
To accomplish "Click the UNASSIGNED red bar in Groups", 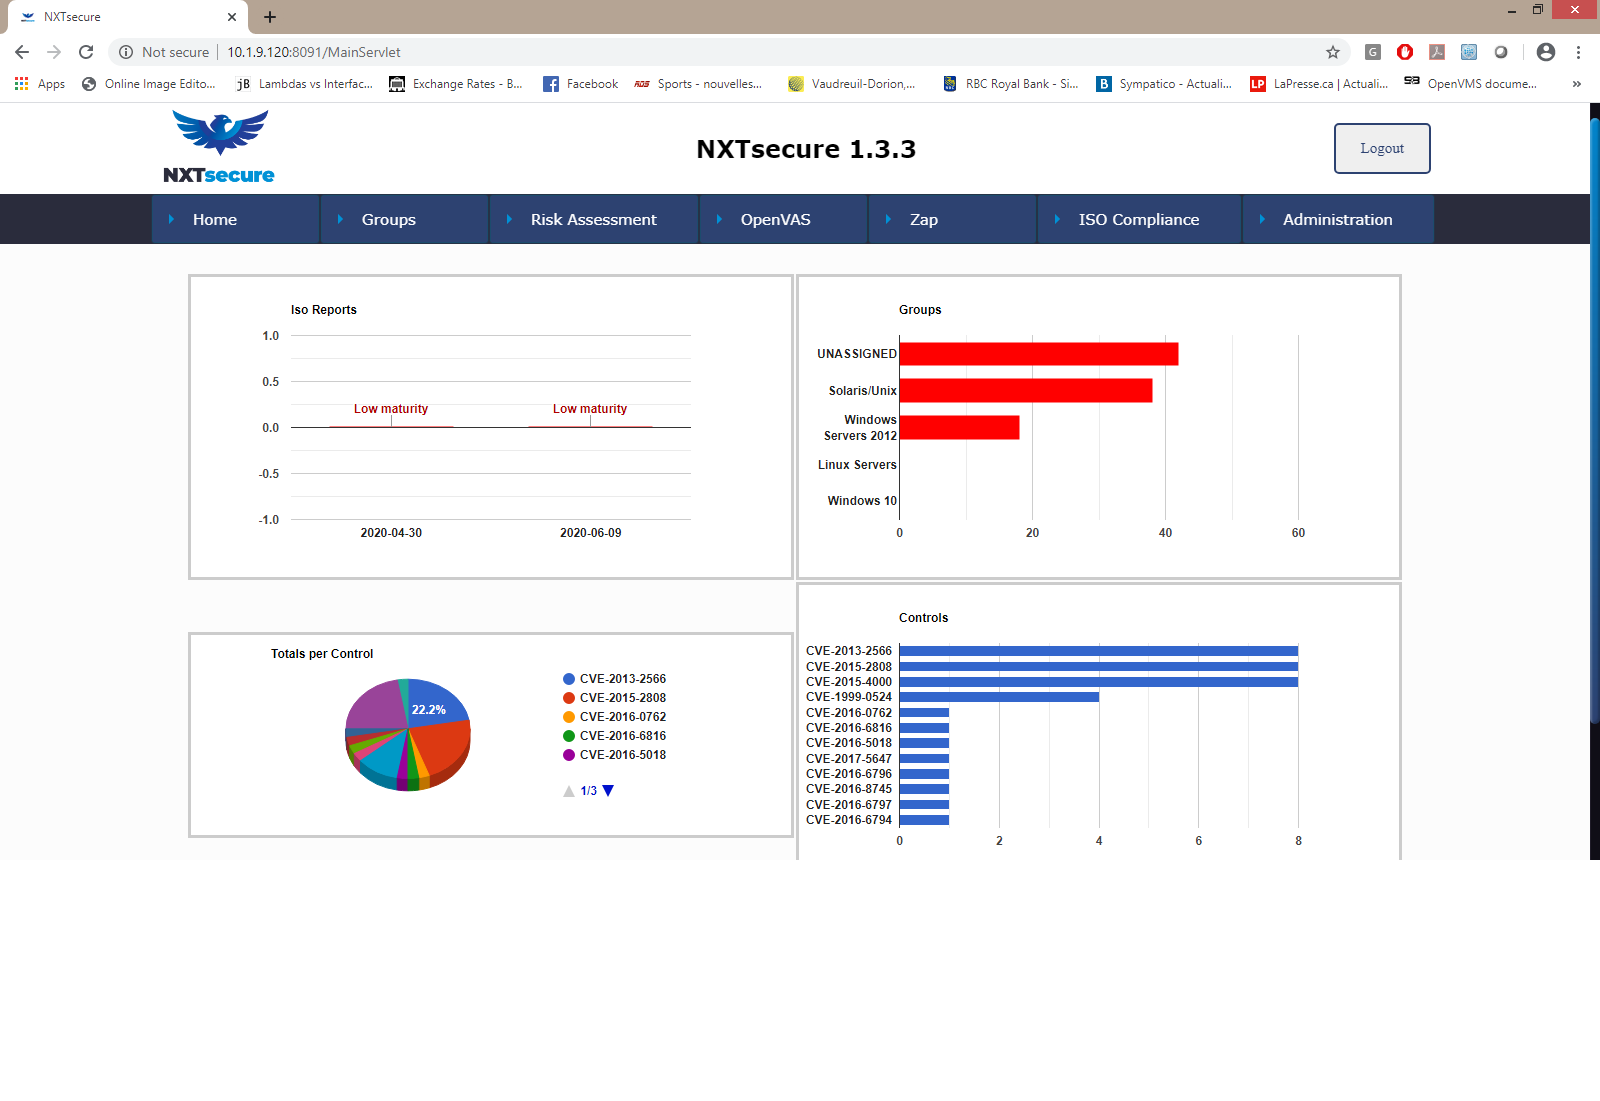I will (x=1038, y=354).
